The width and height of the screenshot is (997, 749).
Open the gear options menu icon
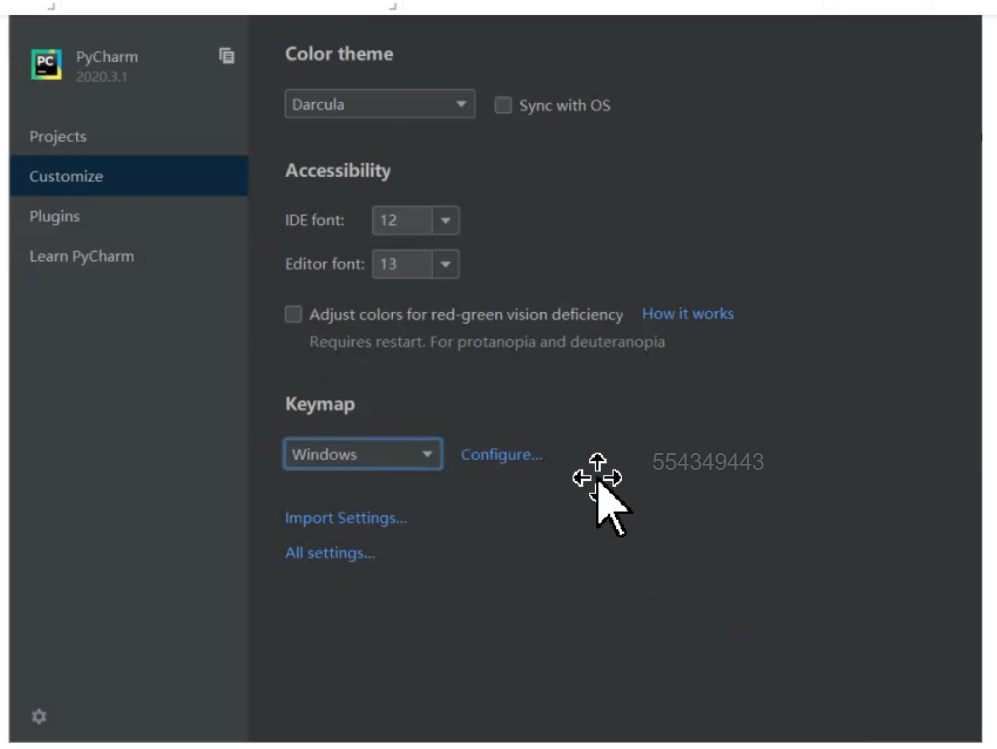tap(39, 716)
